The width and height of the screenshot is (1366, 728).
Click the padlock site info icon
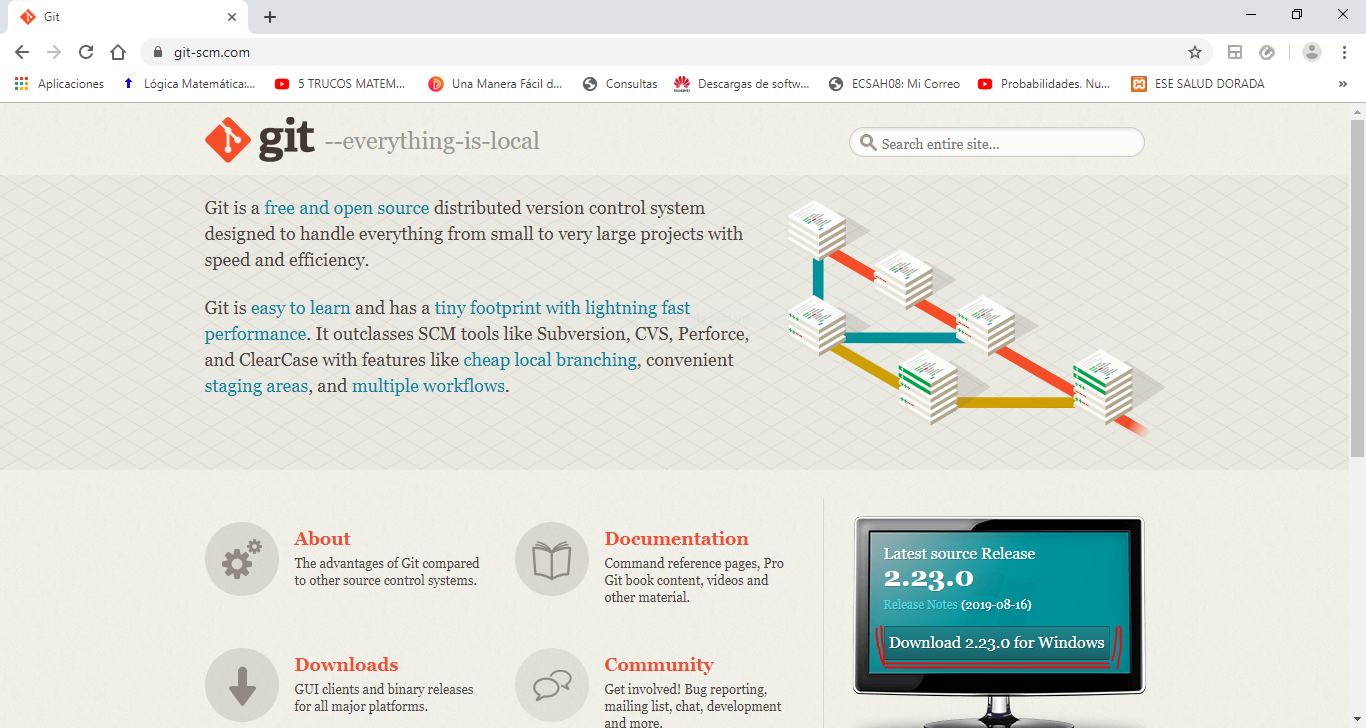coord(157,52)
